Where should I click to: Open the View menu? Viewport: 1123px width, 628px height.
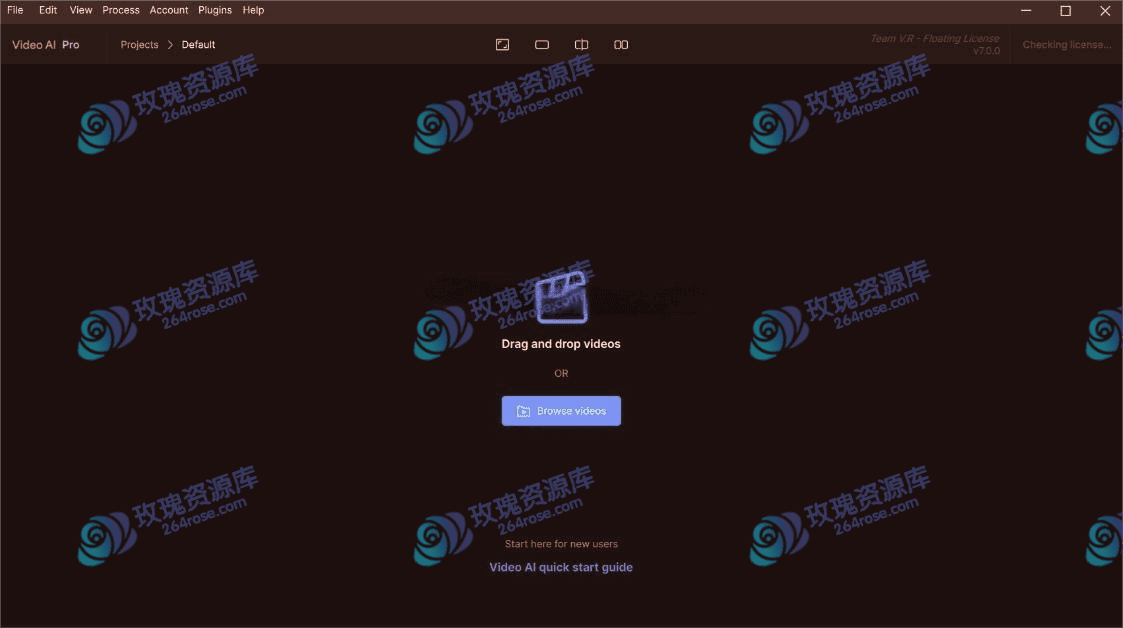click(x=81, y=10)
